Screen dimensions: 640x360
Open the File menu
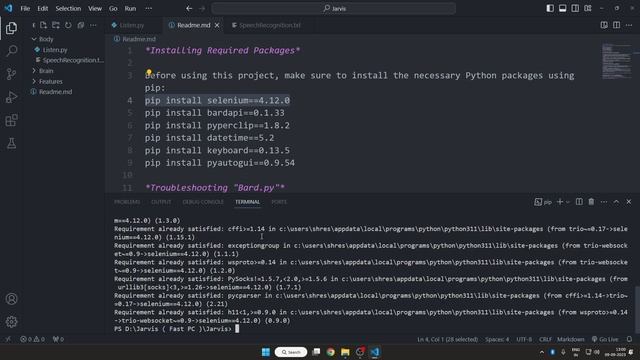[x=25, y=8]
